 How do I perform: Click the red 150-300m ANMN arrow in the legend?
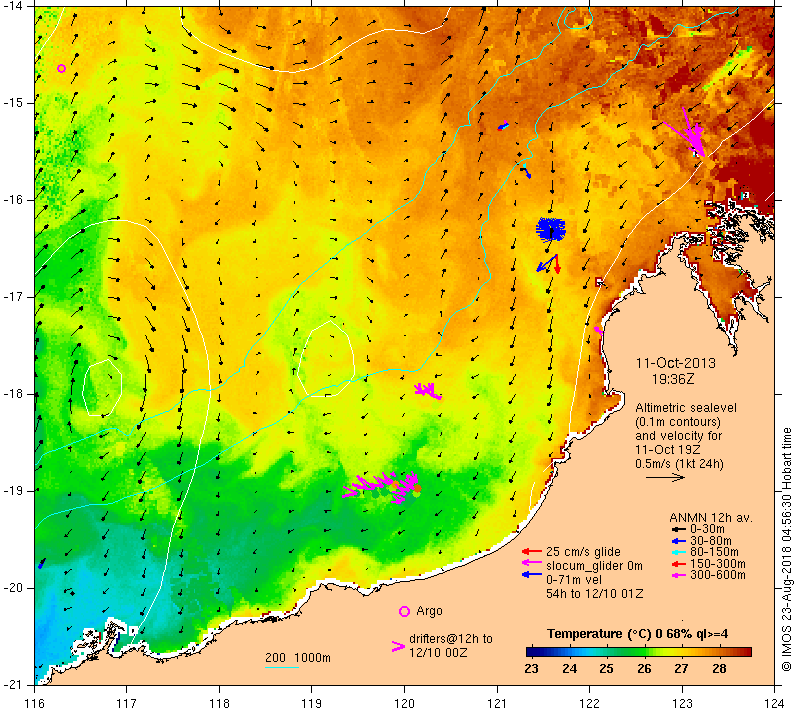click(679, 564)
